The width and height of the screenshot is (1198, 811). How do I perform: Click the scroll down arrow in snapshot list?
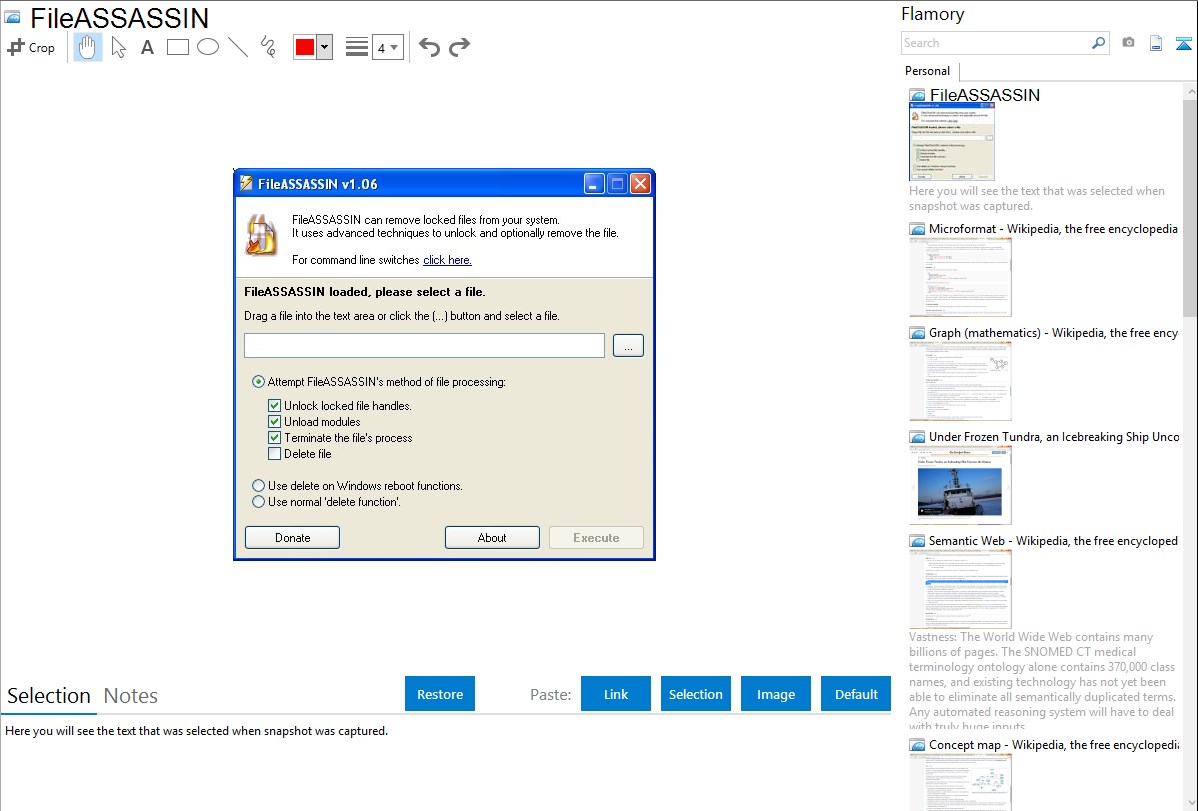point(1190,802)
